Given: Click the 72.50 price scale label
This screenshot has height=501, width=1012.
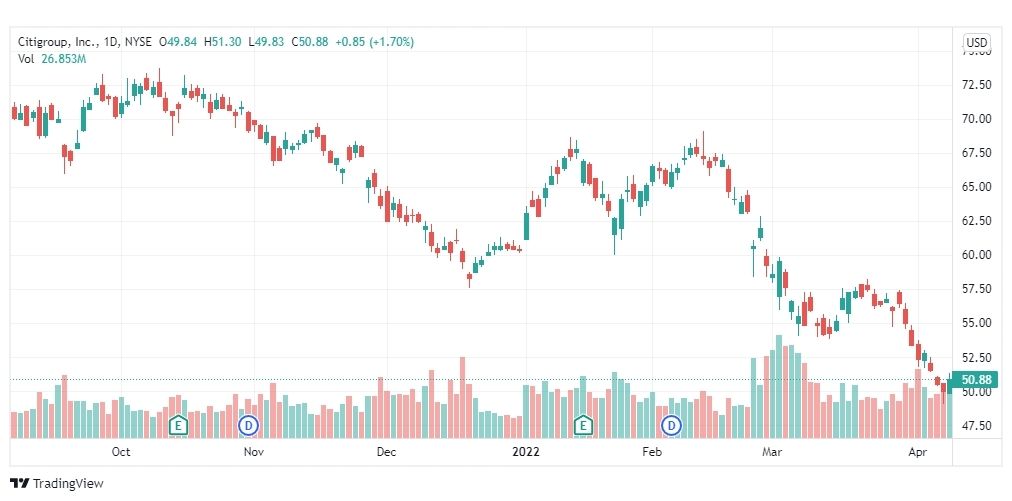Looking at the screenshot, I should (x=976, y=85).
